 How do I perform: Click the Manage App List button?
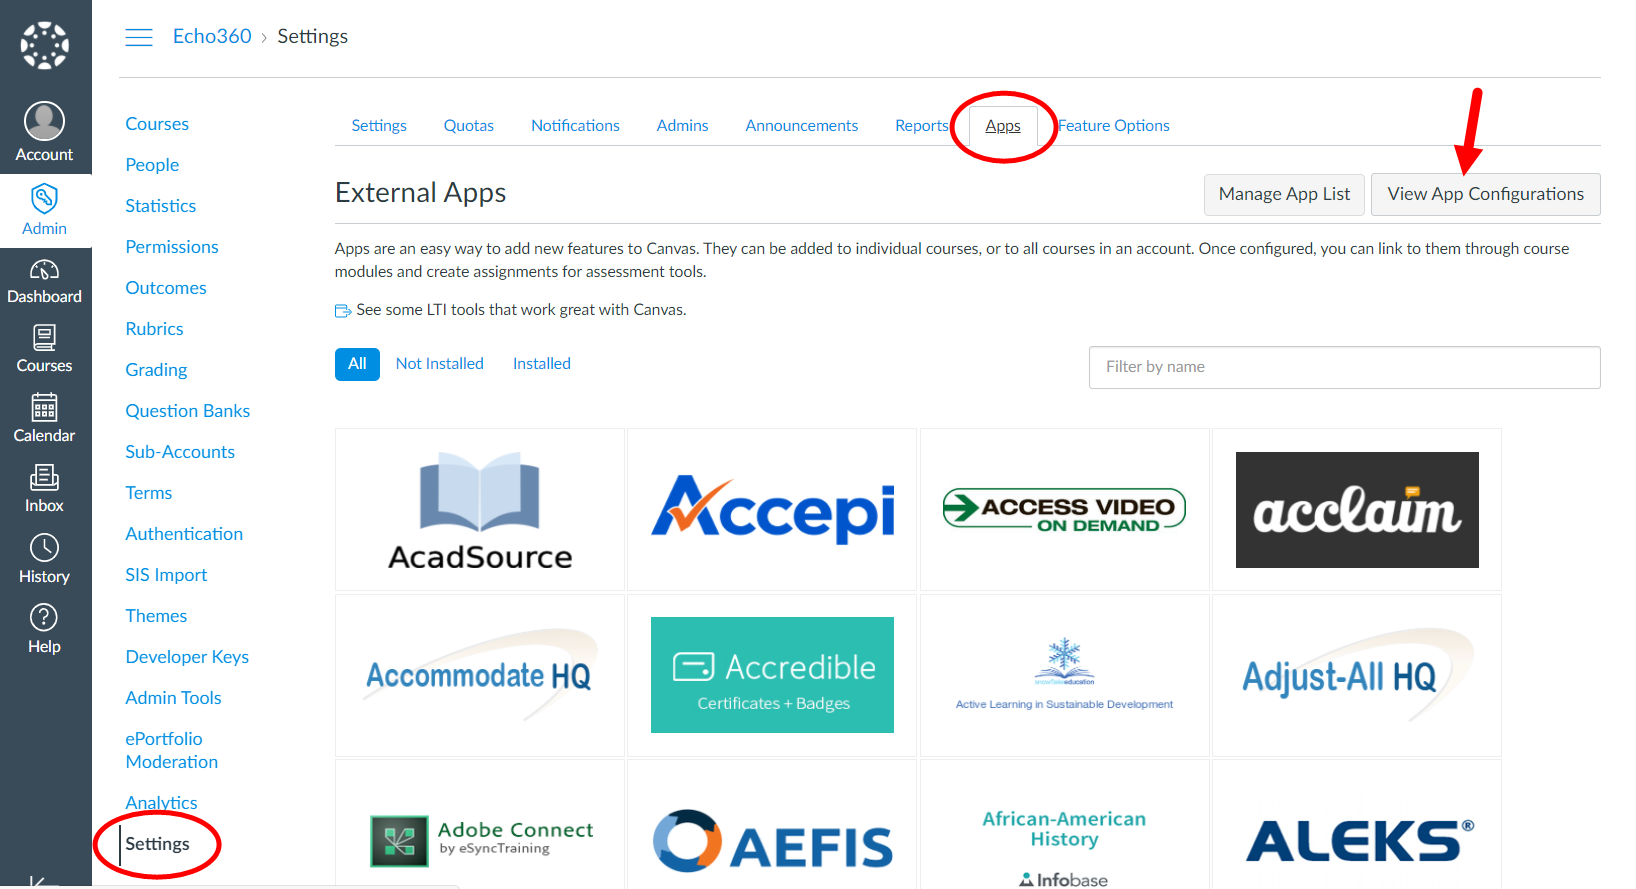click(x=1284, y=194)
